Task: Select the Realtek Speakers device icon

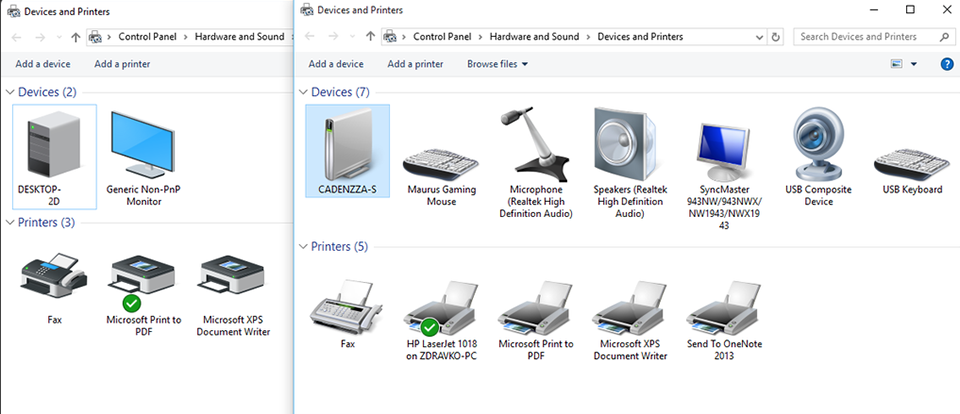Action: click(x=629, y=162)
